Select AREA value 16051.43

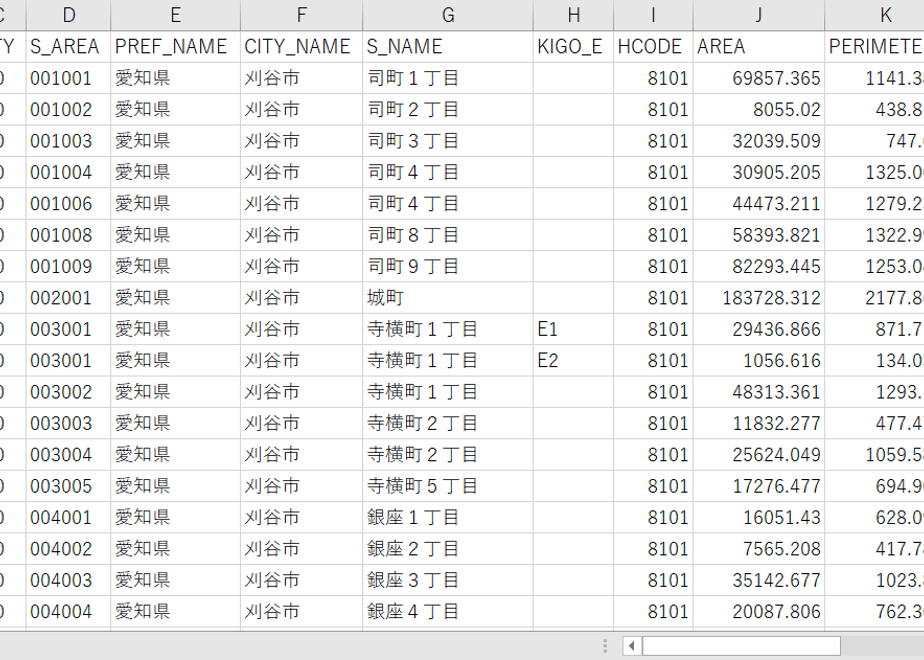pyautogui.click(x=758, y=517)
